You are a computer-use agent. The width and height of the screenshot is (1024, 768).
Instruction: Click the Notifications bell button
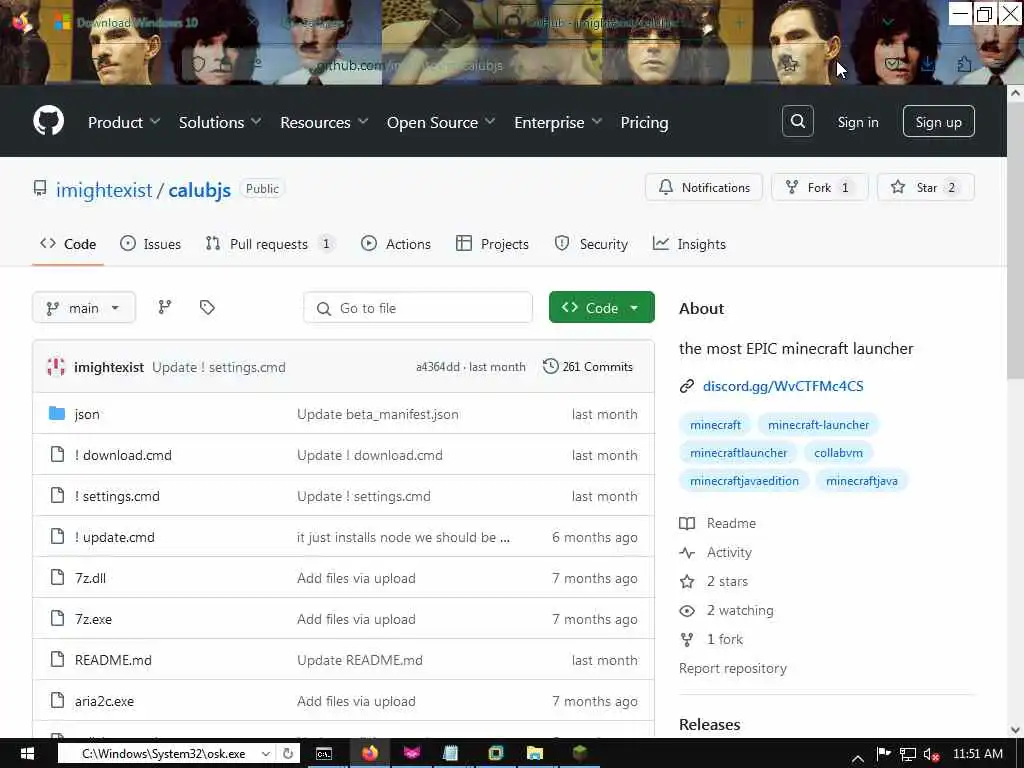[x=703, y=187]
